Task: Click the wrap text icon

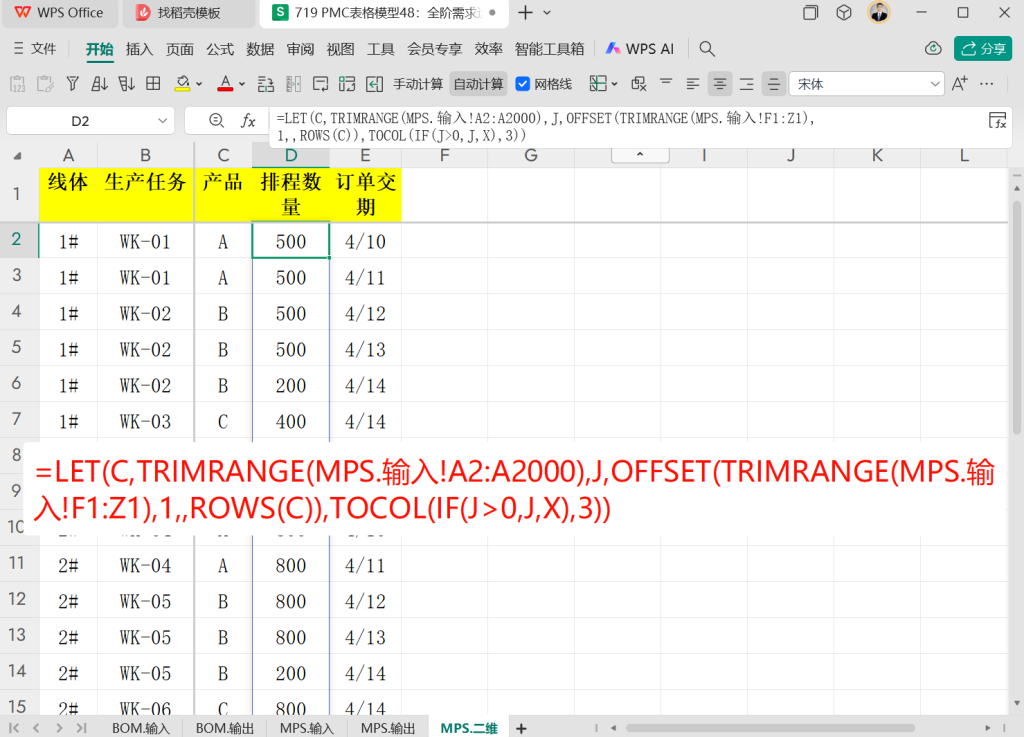Action: pyautogui.click(x=320, y=84)
